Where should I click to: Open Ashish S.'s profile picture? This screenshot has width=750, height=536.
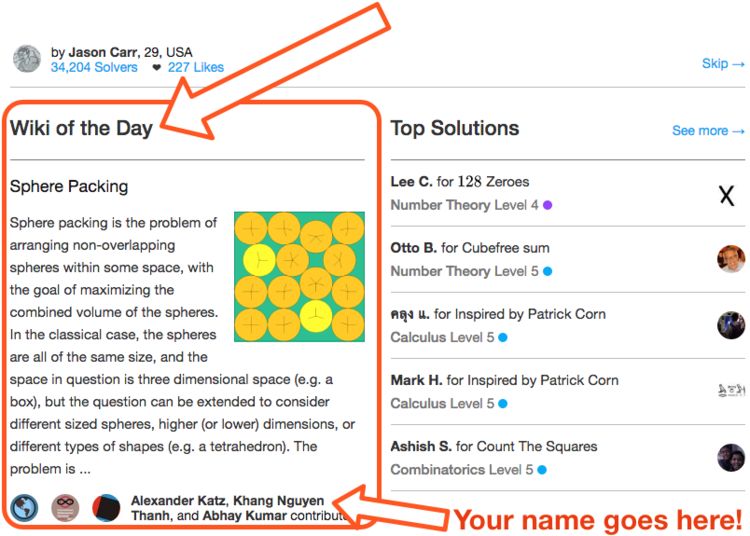click(x=731, y=458)
